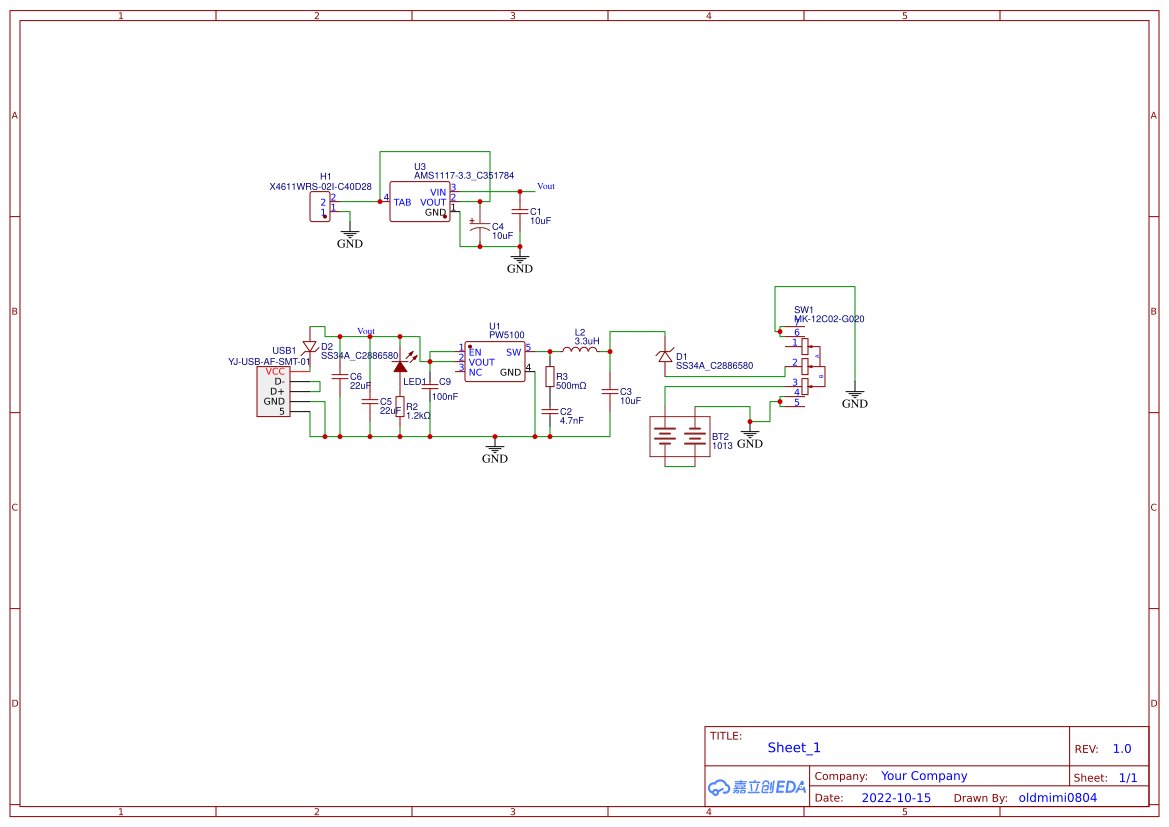Click the MK-12C02-G020 switch part label
The image size is (1169, 827).
tap(829, 319)
